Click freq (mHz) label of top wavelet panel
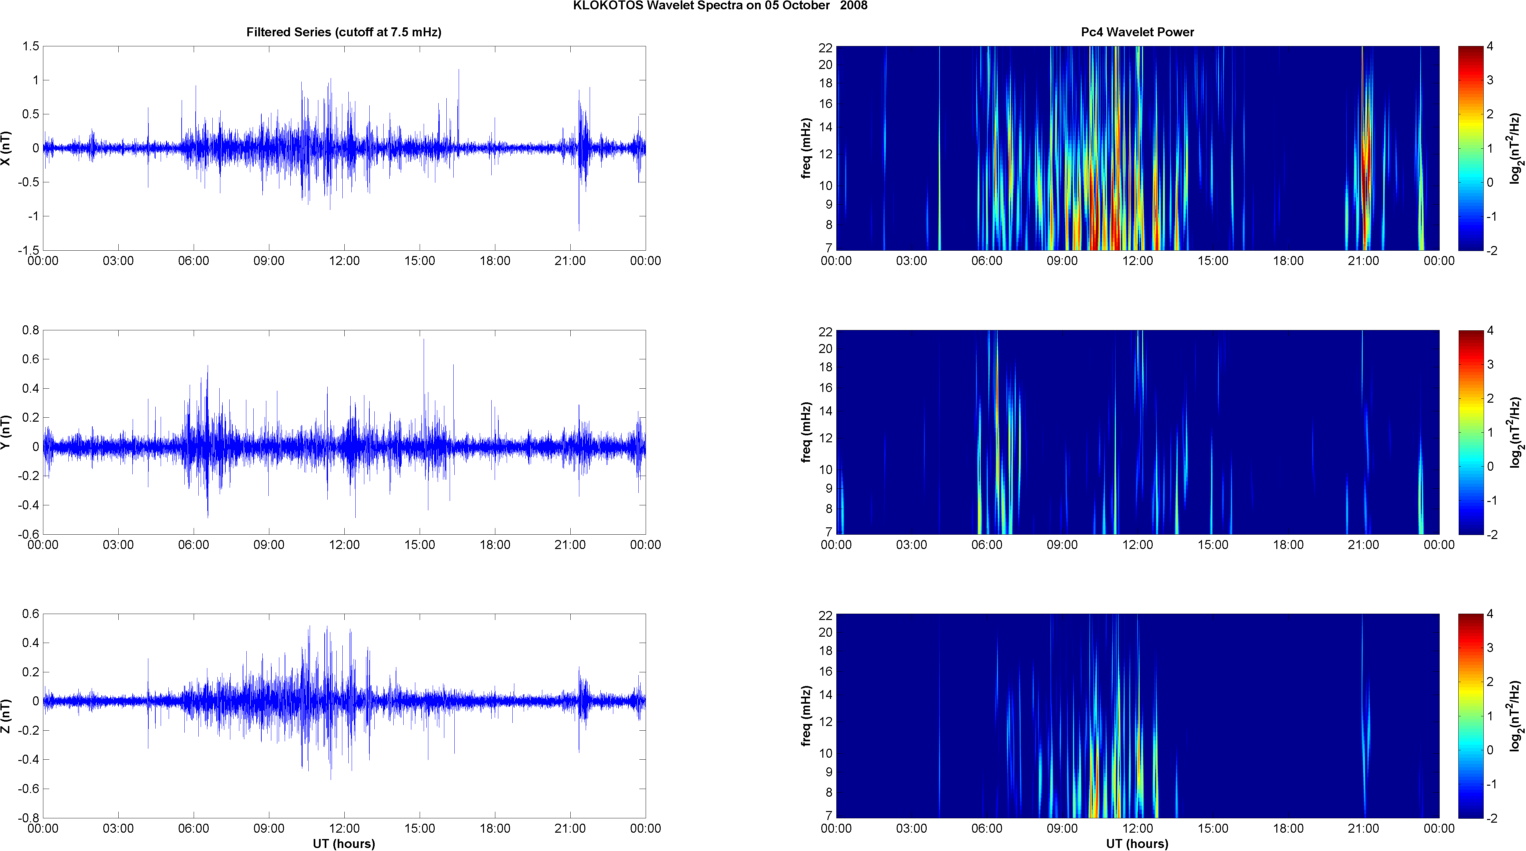1526x851 pixels. 806,148
